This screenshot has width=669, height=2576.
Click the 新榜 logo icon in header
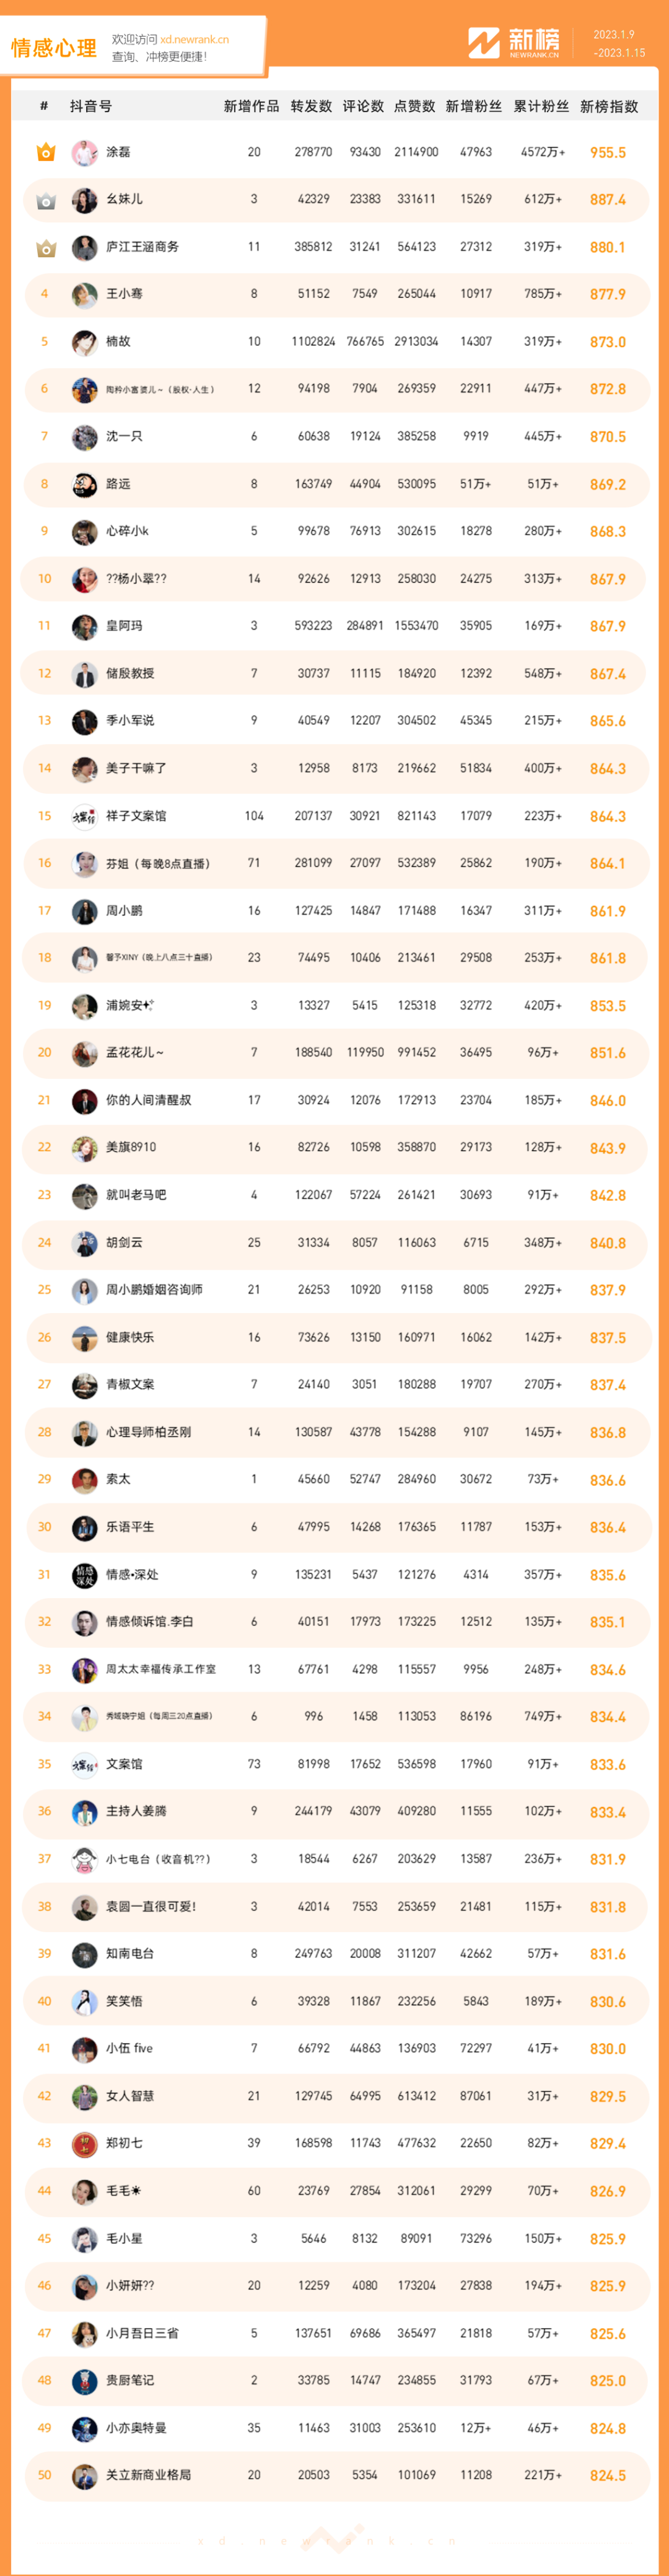(484, 43)
